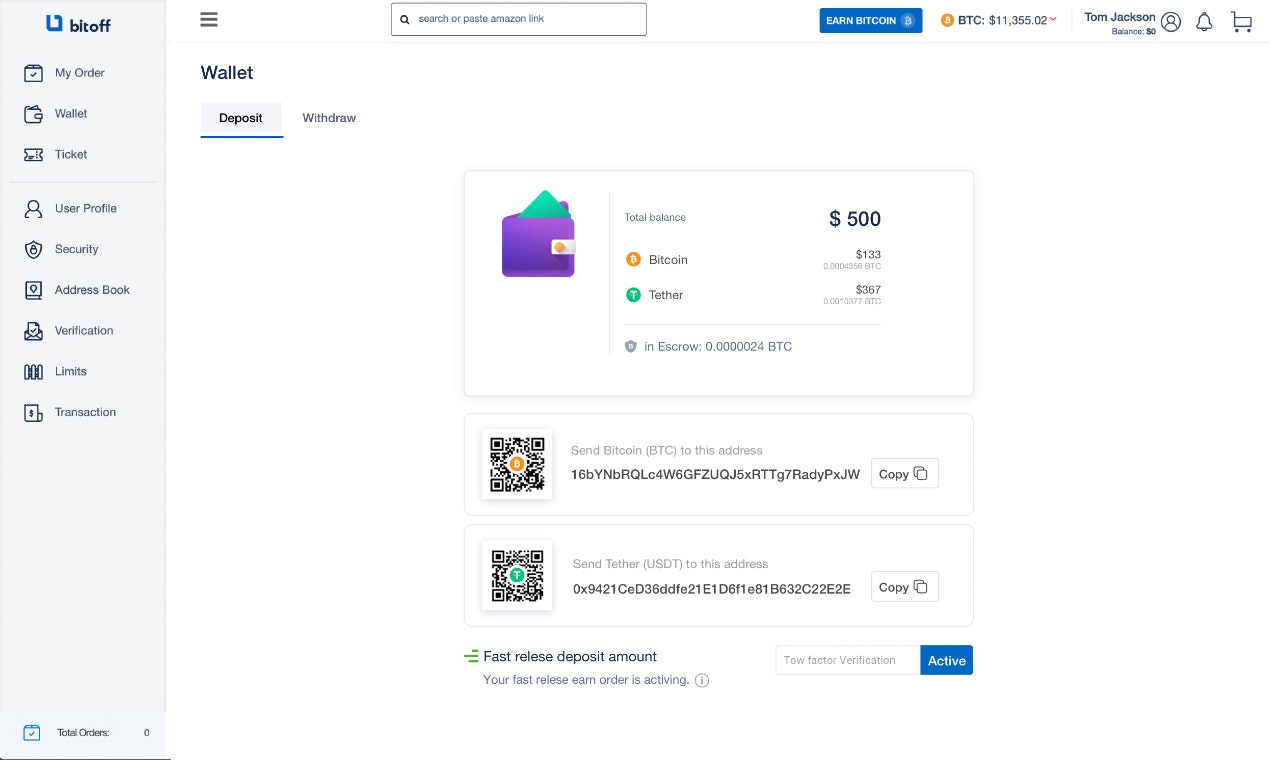Click the $367 Tether balance value
The width and height of the screenshot is (1270, 760).
pyautogui.click(x=868, y=290)
